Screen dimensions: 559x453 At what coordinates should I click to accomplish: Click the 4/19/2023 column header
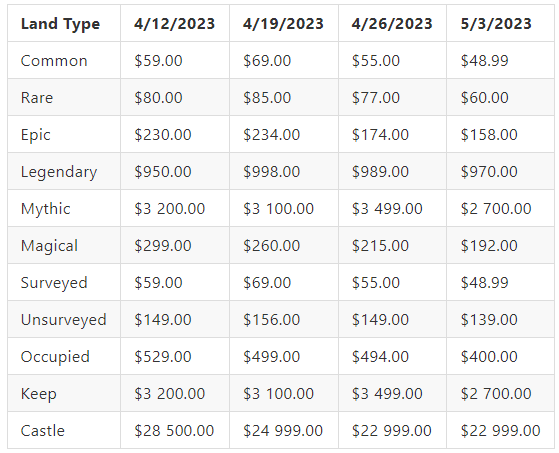pyautogui.click(x=283, y=24)
